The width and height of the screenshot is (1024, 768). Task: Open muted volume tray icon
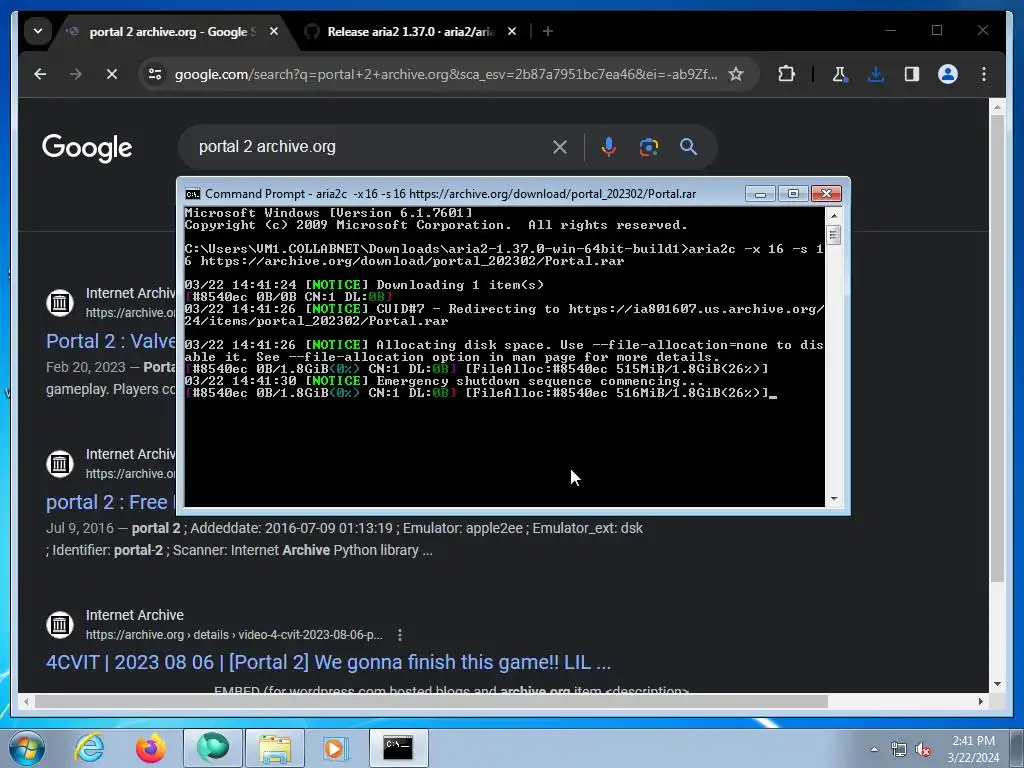coord(923,750)
